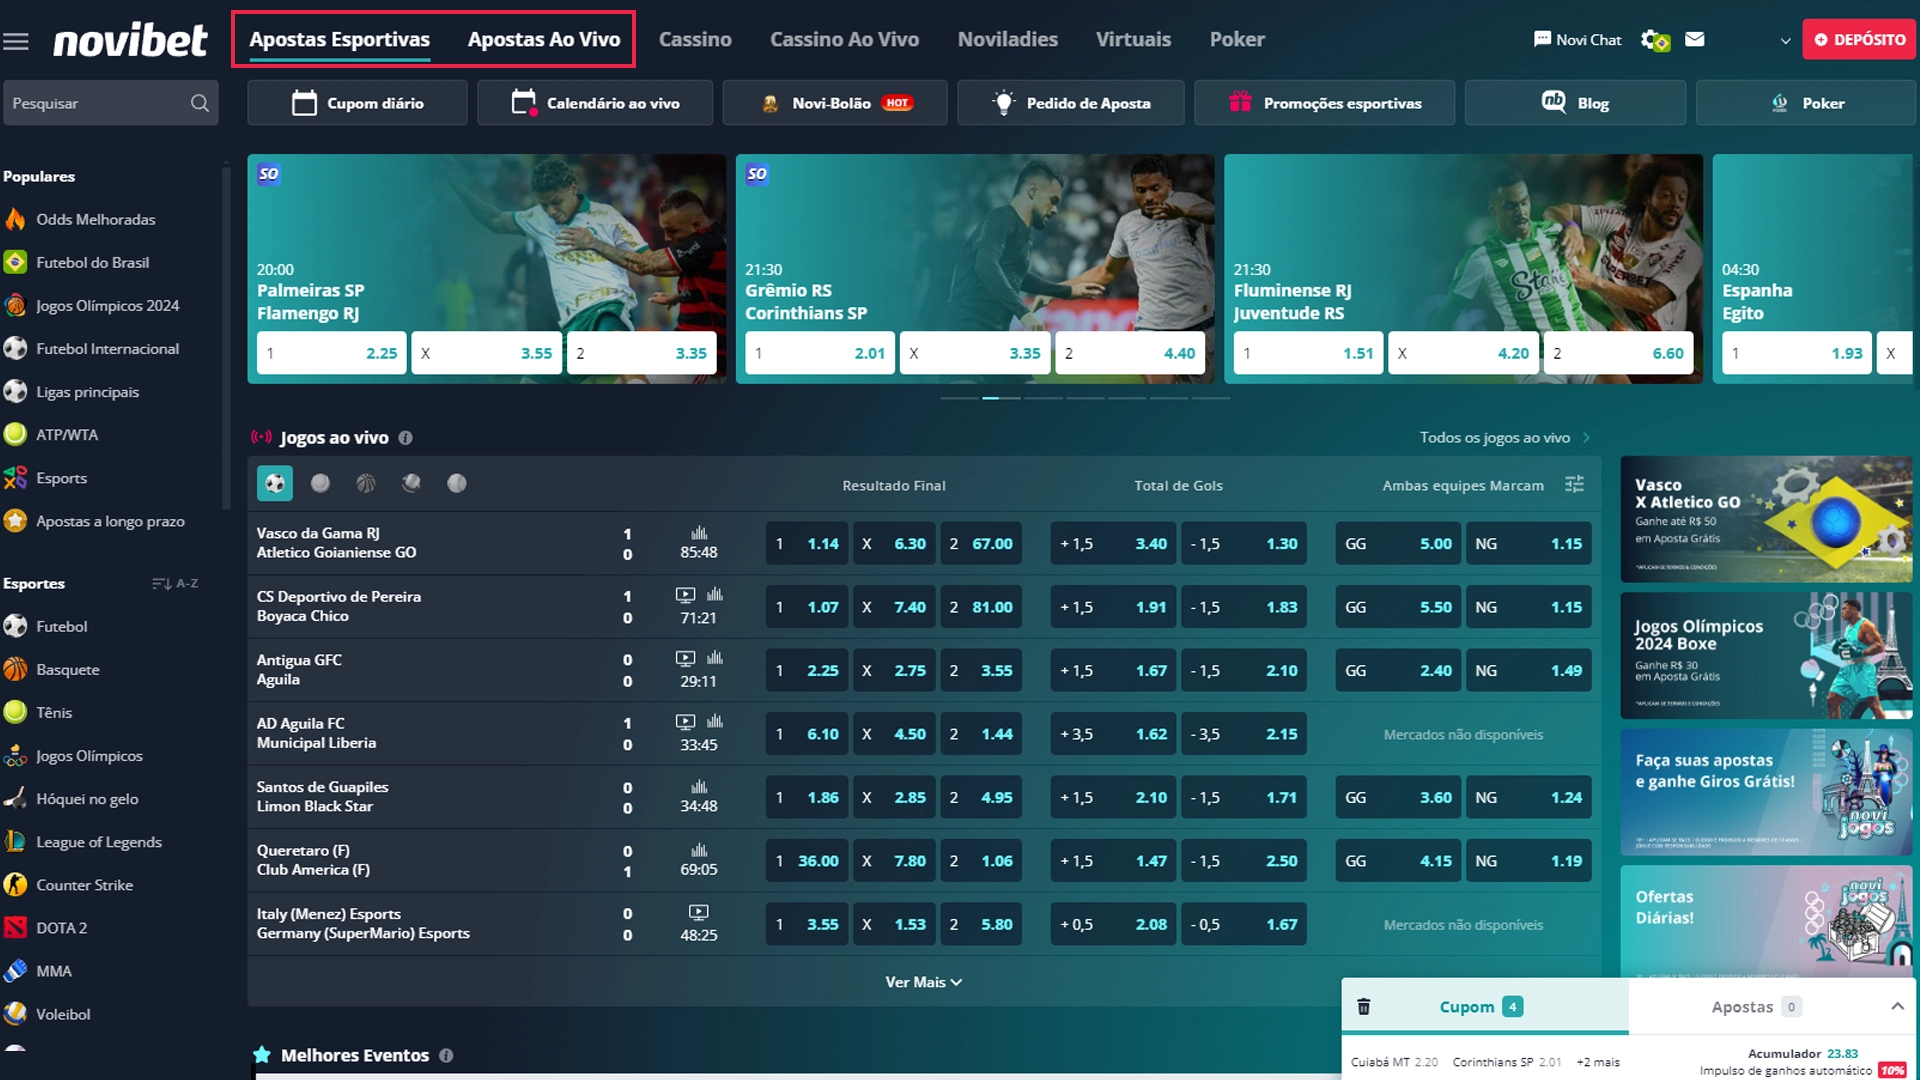Open Novi Chat
The height and width of the screenshot is (1080, 1920).
coord(1577,39)
